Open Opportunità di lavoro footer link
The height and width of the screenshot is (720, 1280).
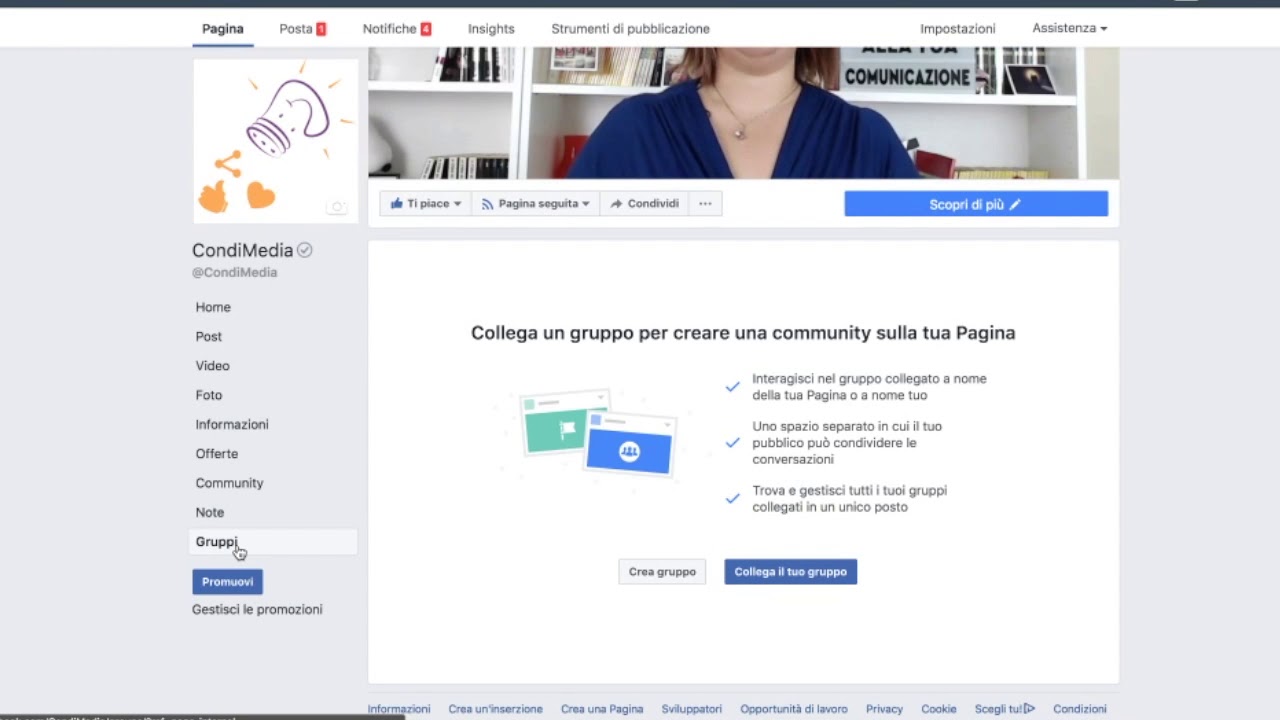(x=794, y=709)
